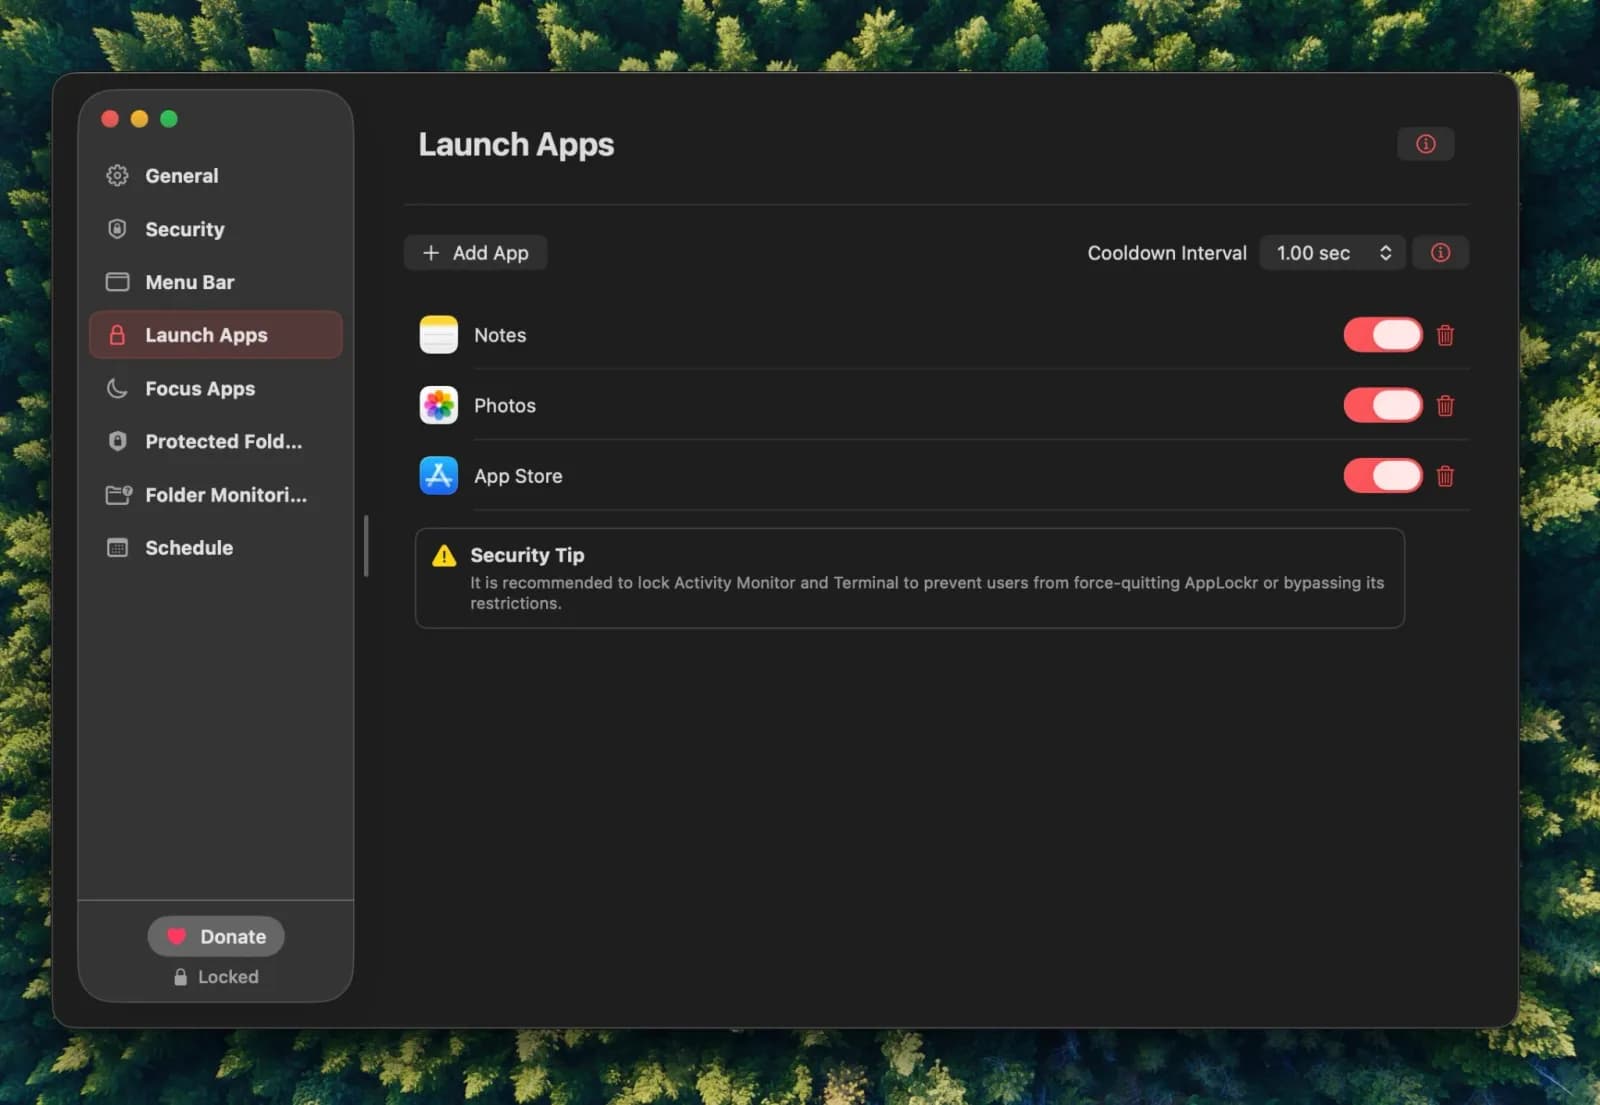Click the Photos app icon
1600x1105 pixels.
coord(439,405)
